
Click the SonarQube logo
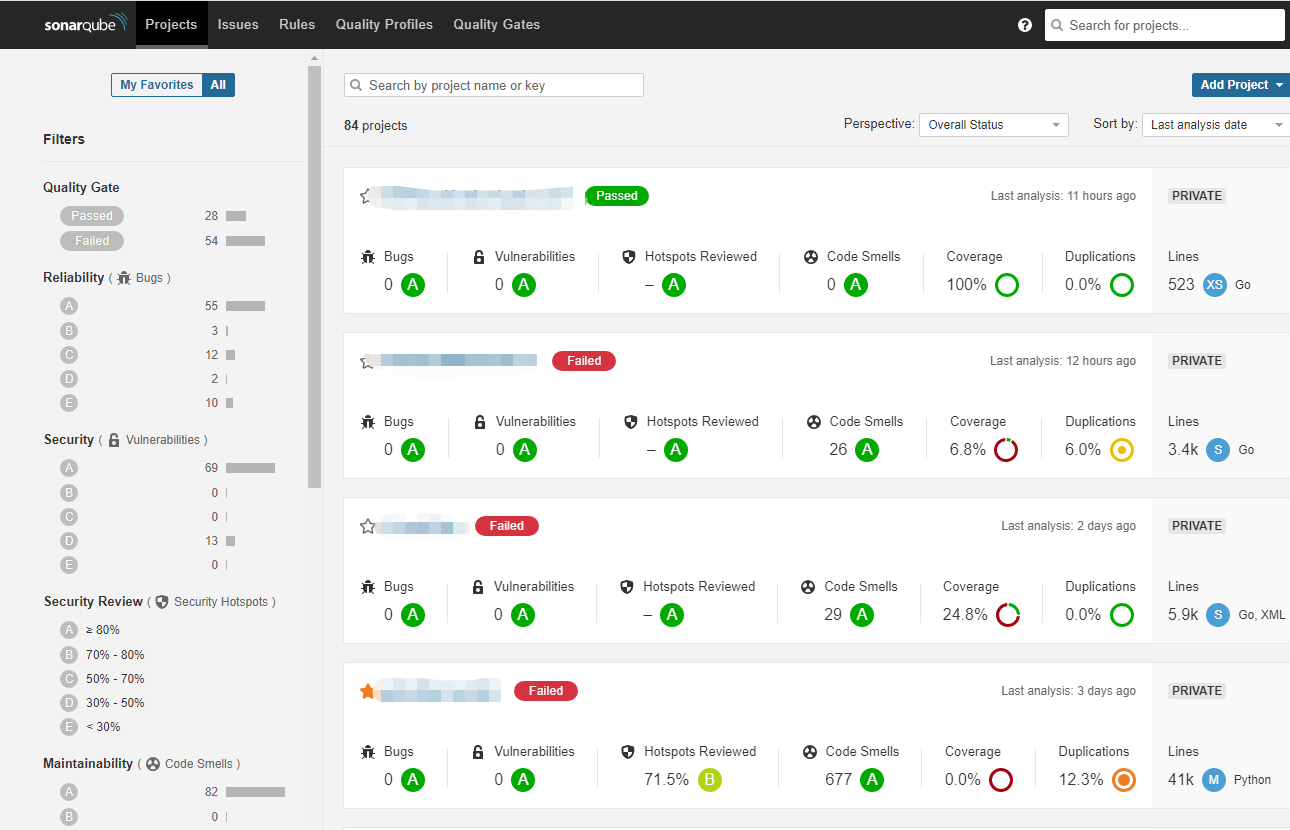[86, 24]
